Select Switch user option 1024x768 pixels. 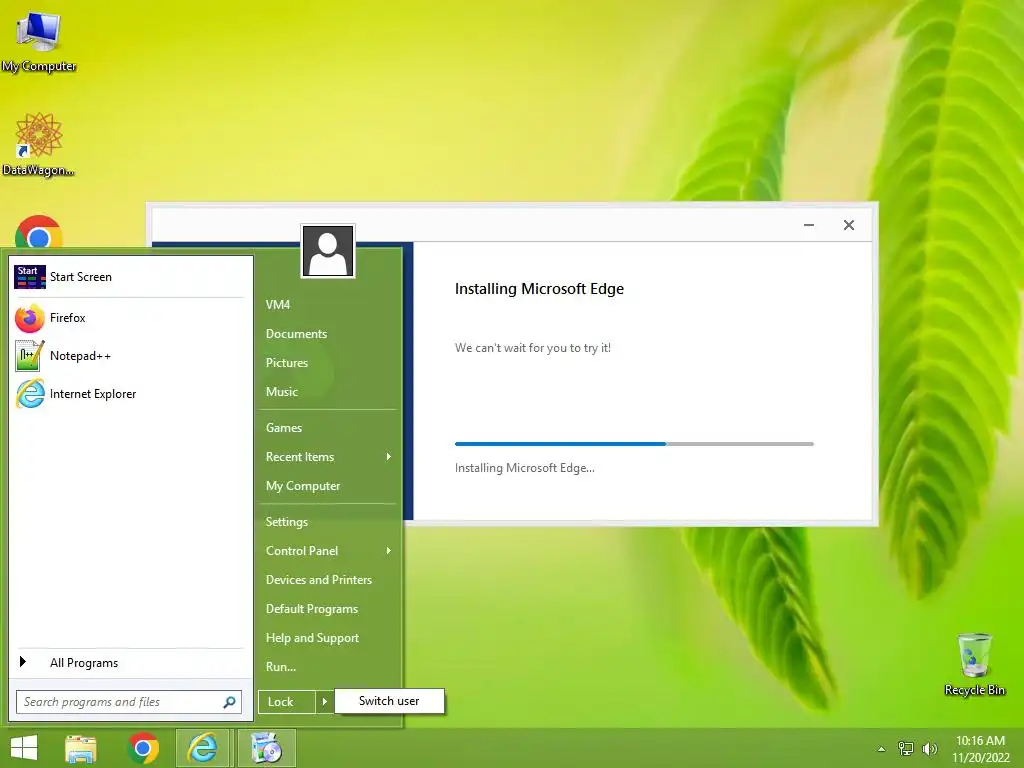click(389, 701)
